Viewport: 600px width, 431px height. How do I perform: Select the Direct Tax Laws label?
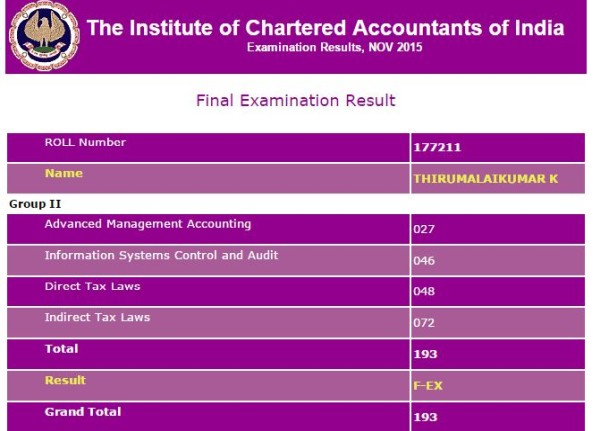[92, 287]
